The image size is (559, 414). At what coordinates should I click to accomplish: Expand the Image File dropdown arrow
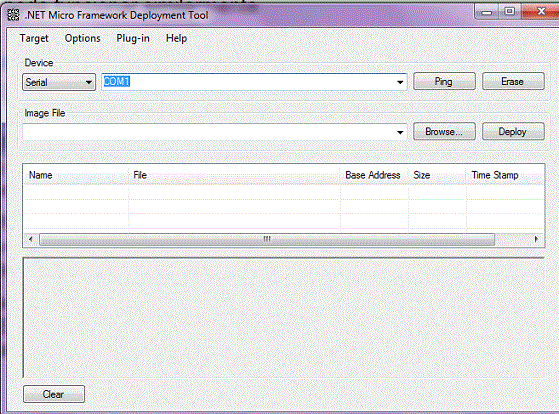click(400, 132)
